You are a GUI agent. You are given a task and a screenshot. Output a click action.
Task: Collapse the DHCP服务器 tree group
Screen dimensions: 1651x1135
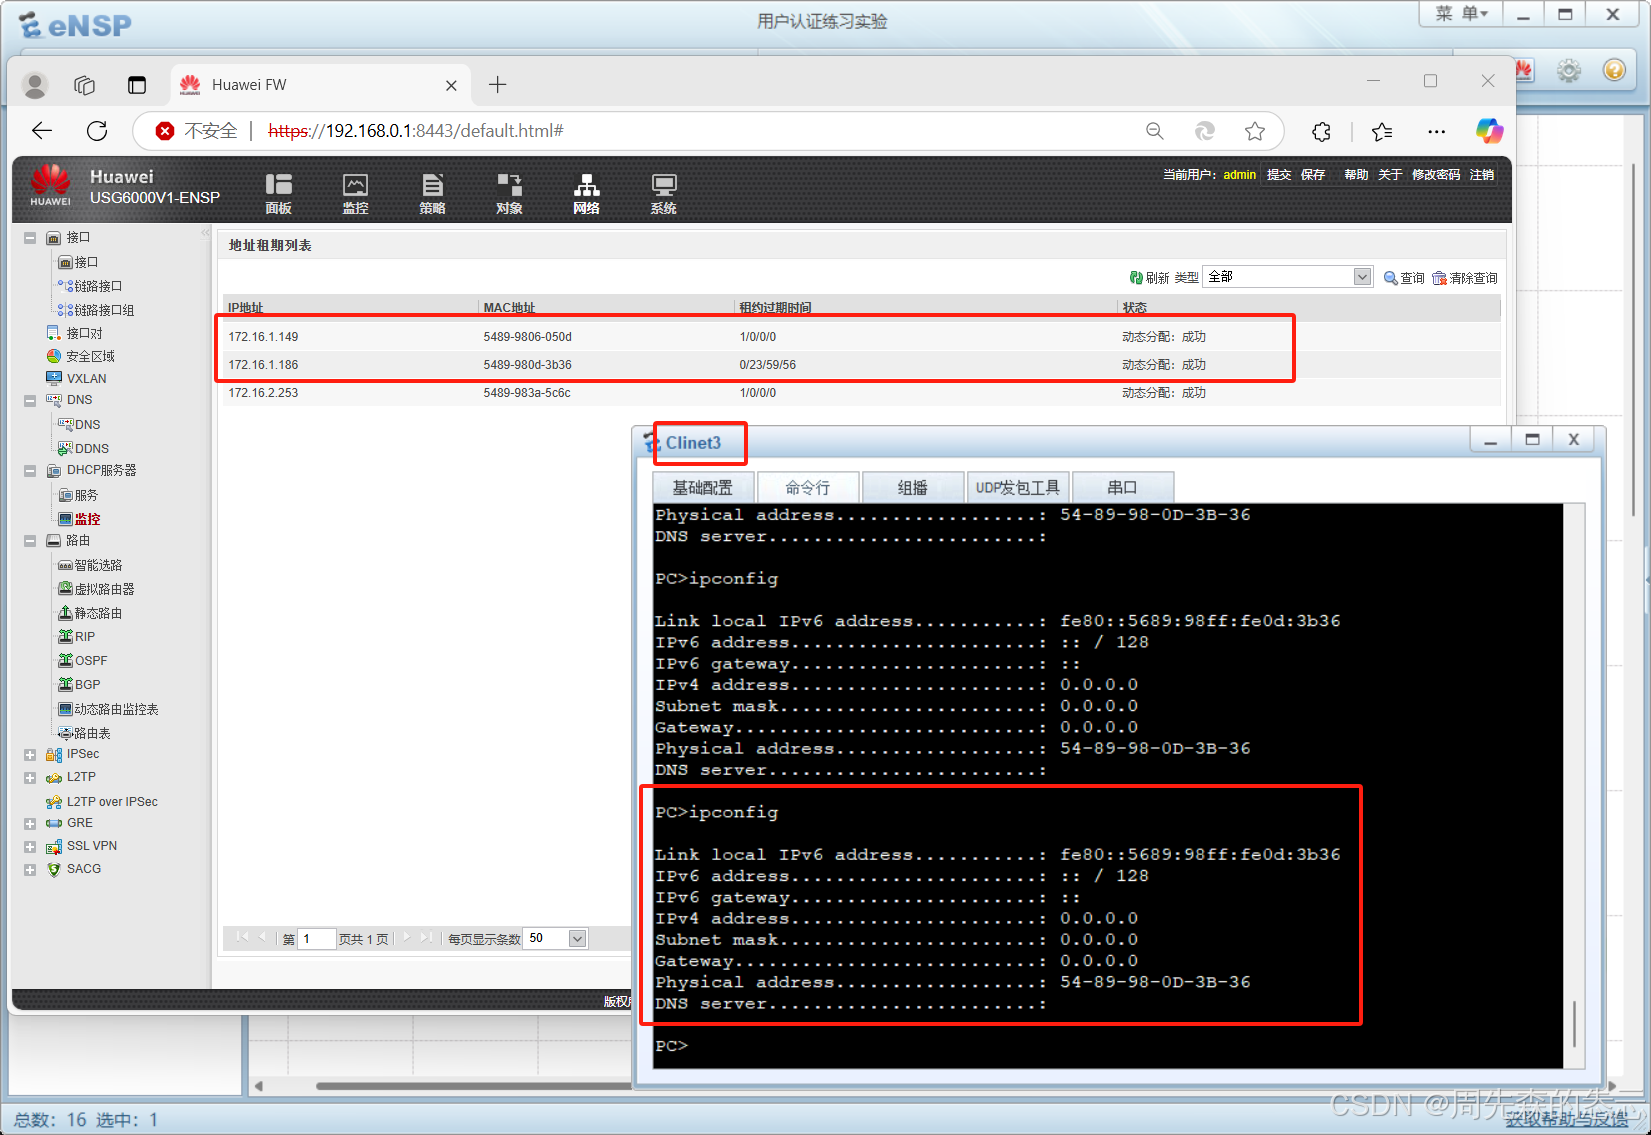[30, 471]
